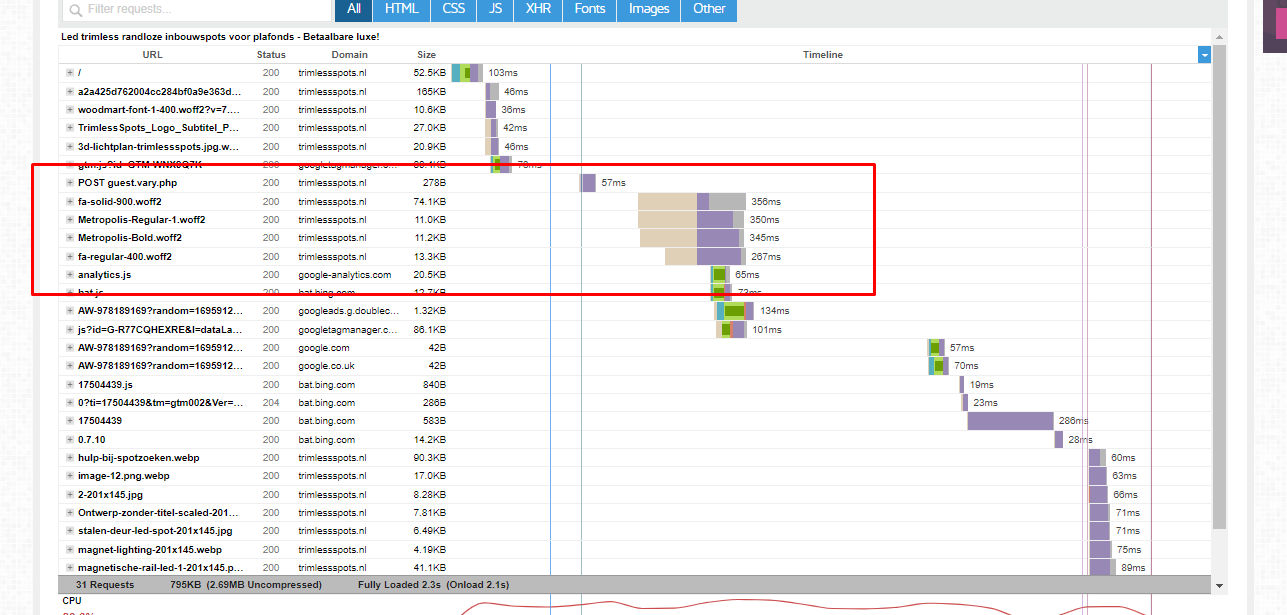This screenshot has height=615, width=1287.
Task: Expand the 0.7.10 request row
Action: pyautogui.click(x=70, y=439)
